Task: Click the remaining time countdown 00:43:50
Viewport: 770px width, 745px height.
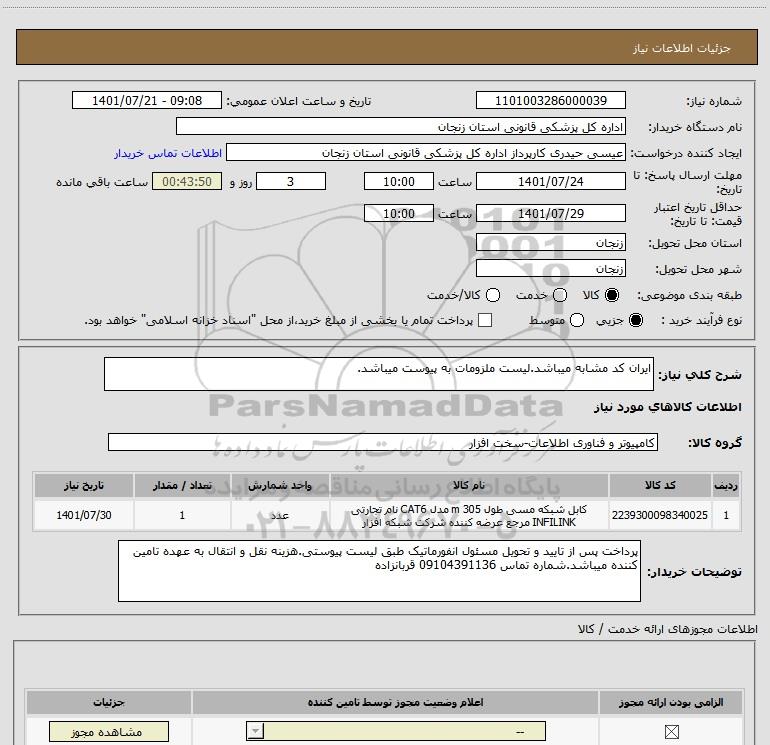Action: click(x=187, y=181)
